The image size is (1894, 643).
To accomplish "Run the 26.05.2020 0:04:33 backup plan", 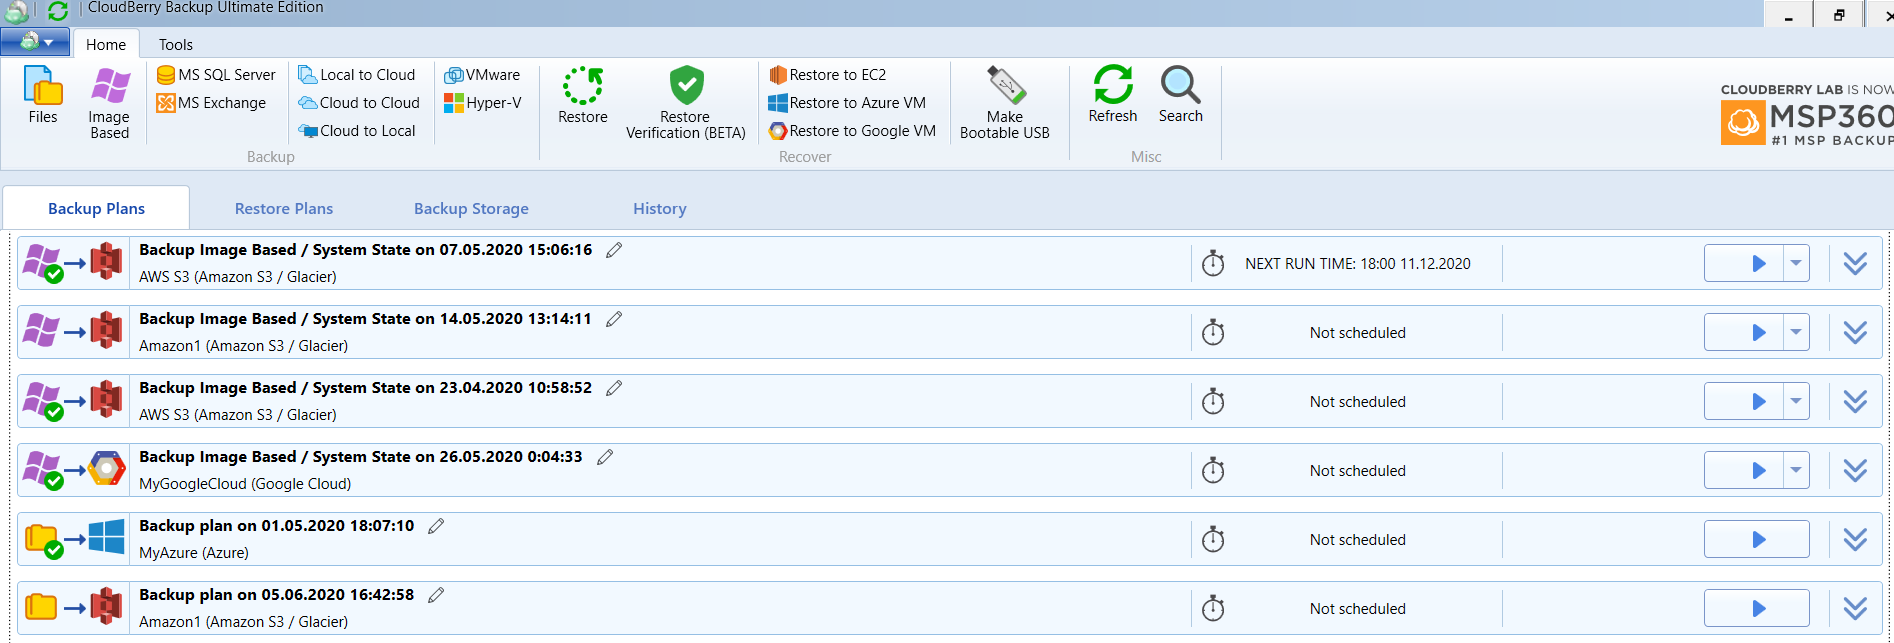I will 1744,470.
